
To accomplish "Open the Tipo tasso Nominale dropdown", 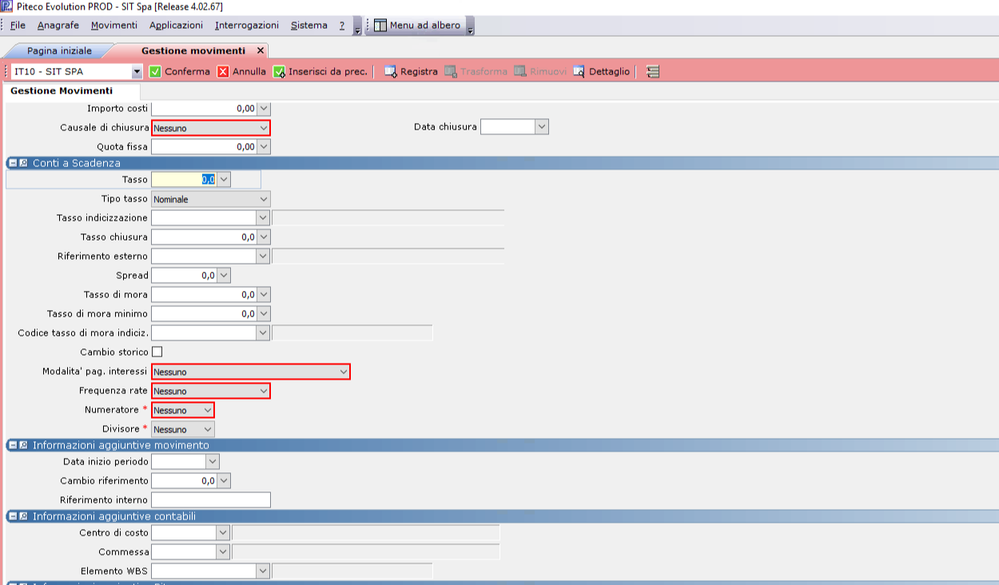I will pos(264,199).
